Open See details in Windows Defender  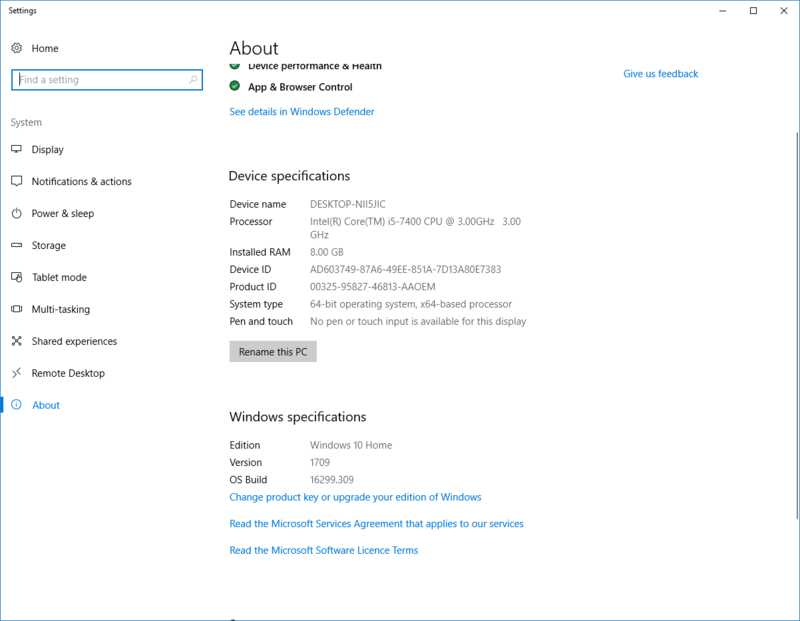pos(302,112)
